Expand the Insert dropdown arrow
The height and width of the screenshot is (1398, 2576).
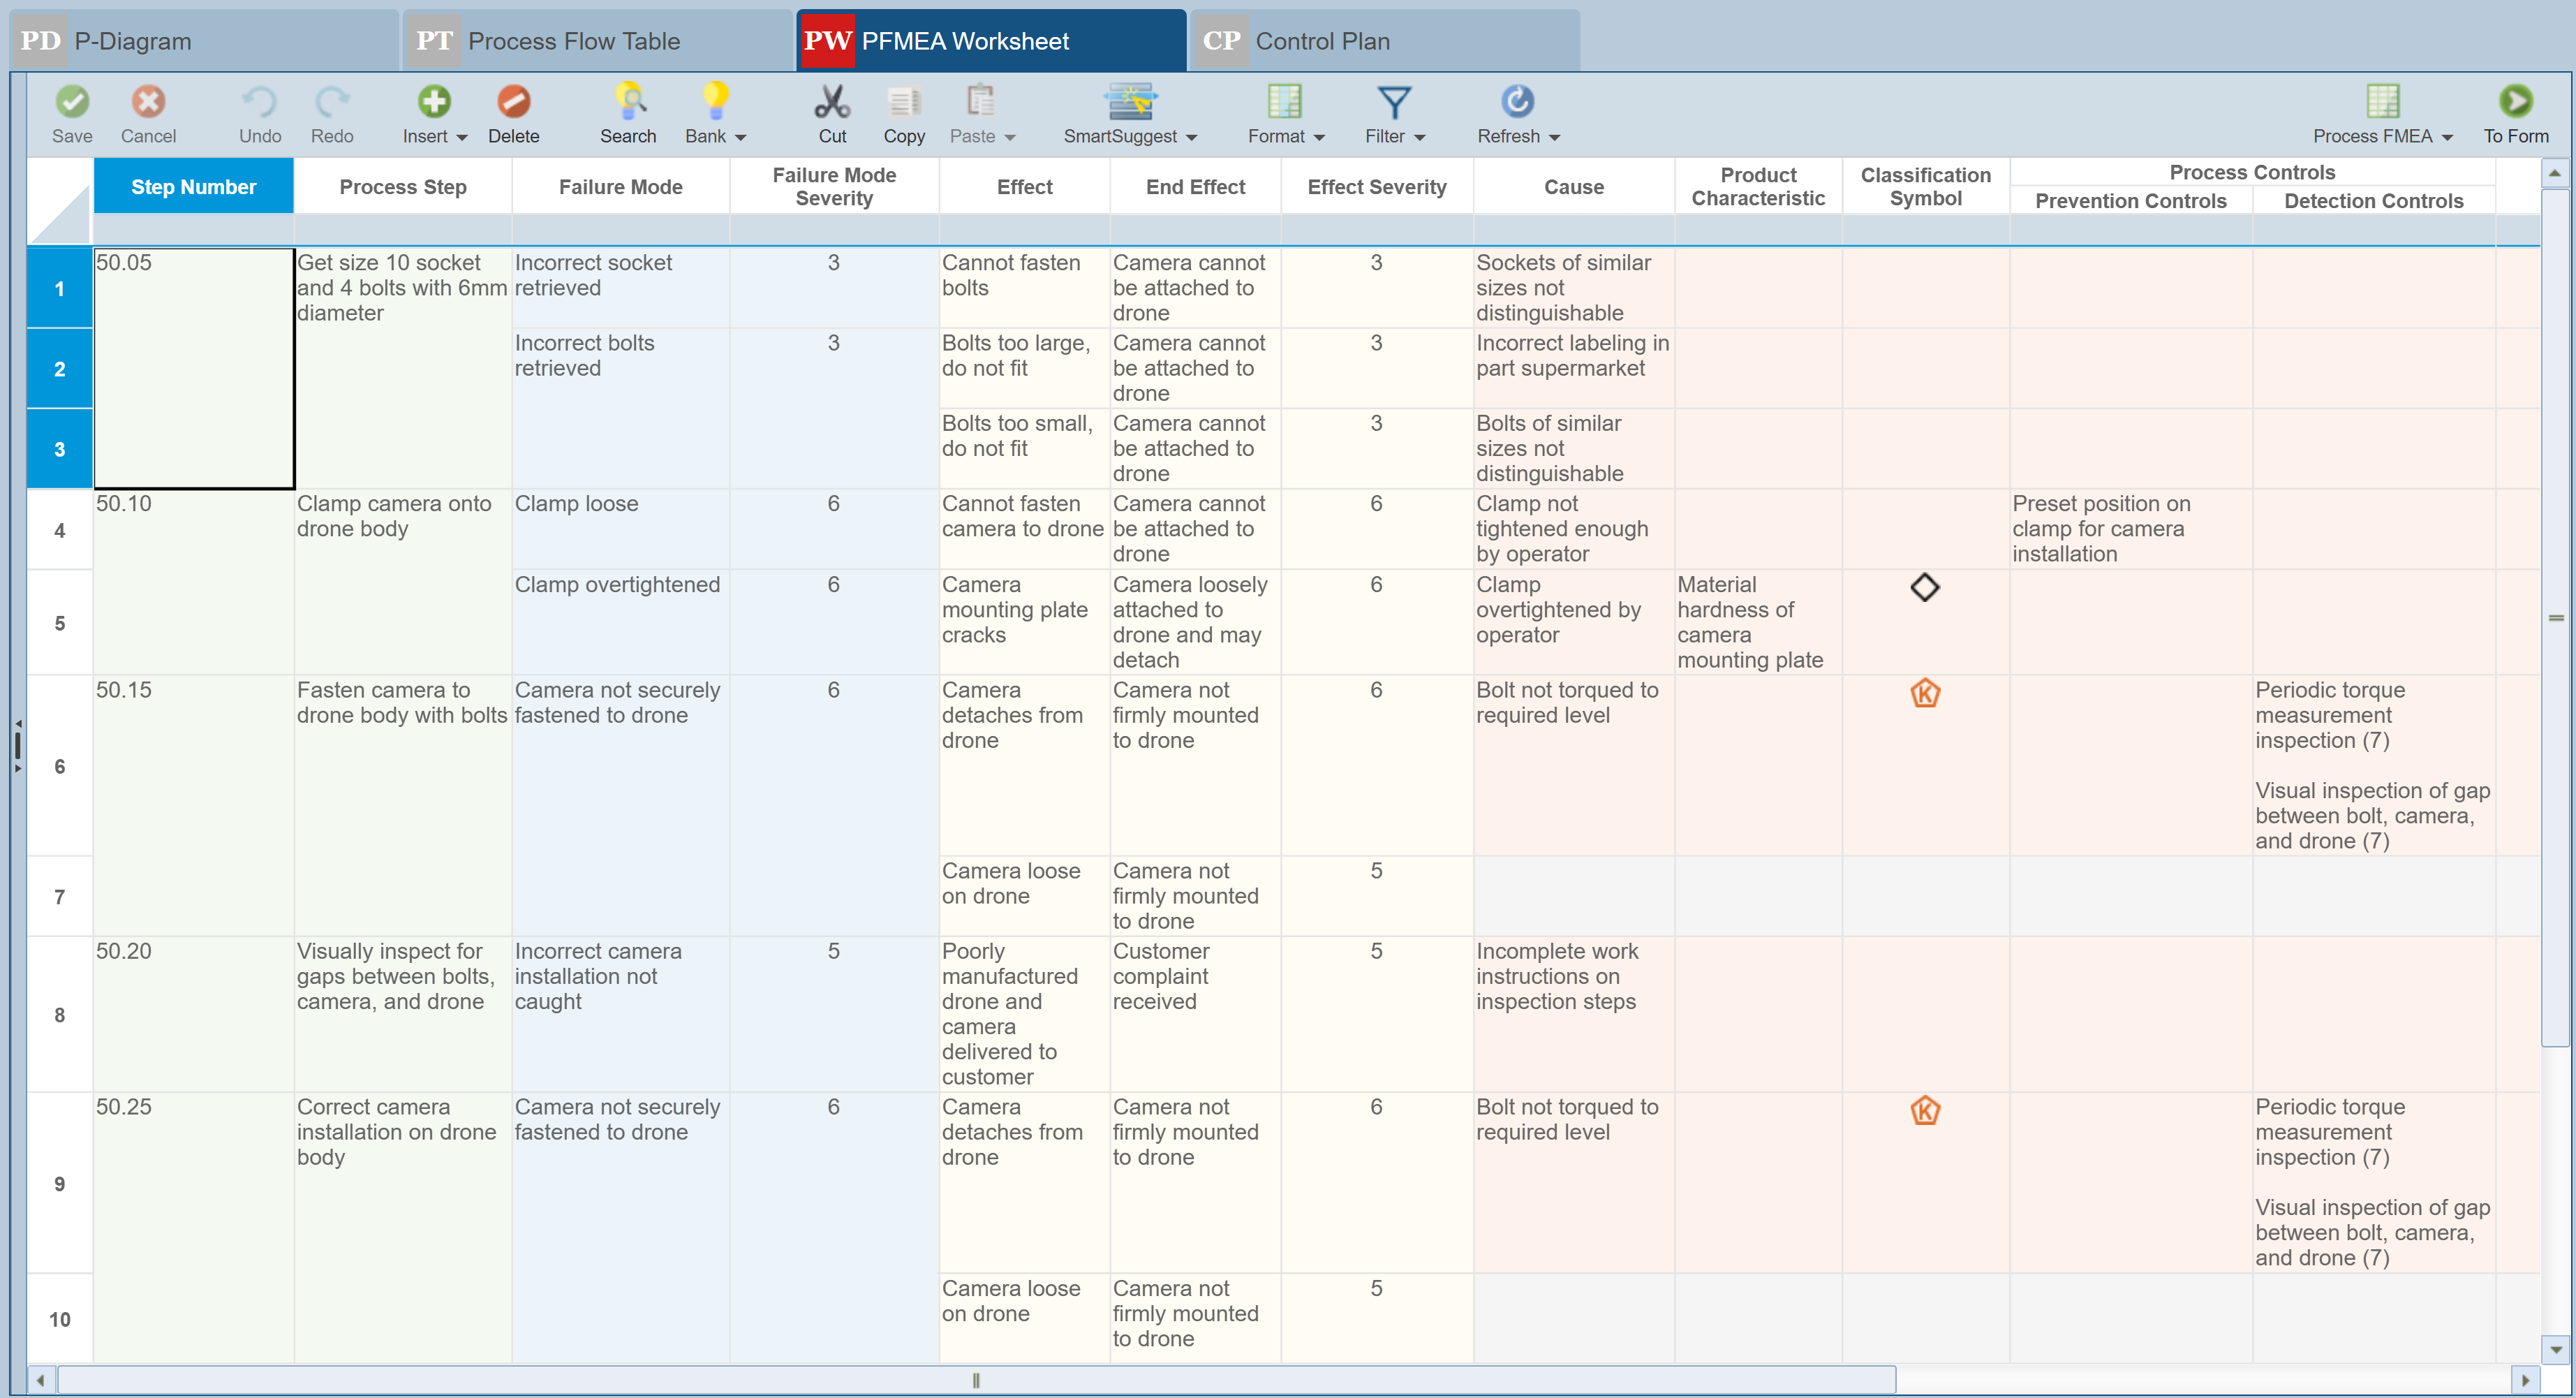[x=461, y=137]
